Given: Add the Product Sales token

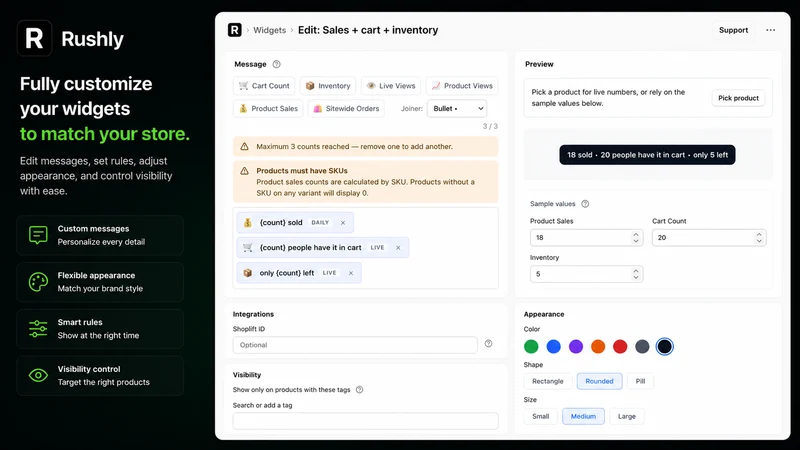Looking at the screenshot, I should [x=268, y=109].
